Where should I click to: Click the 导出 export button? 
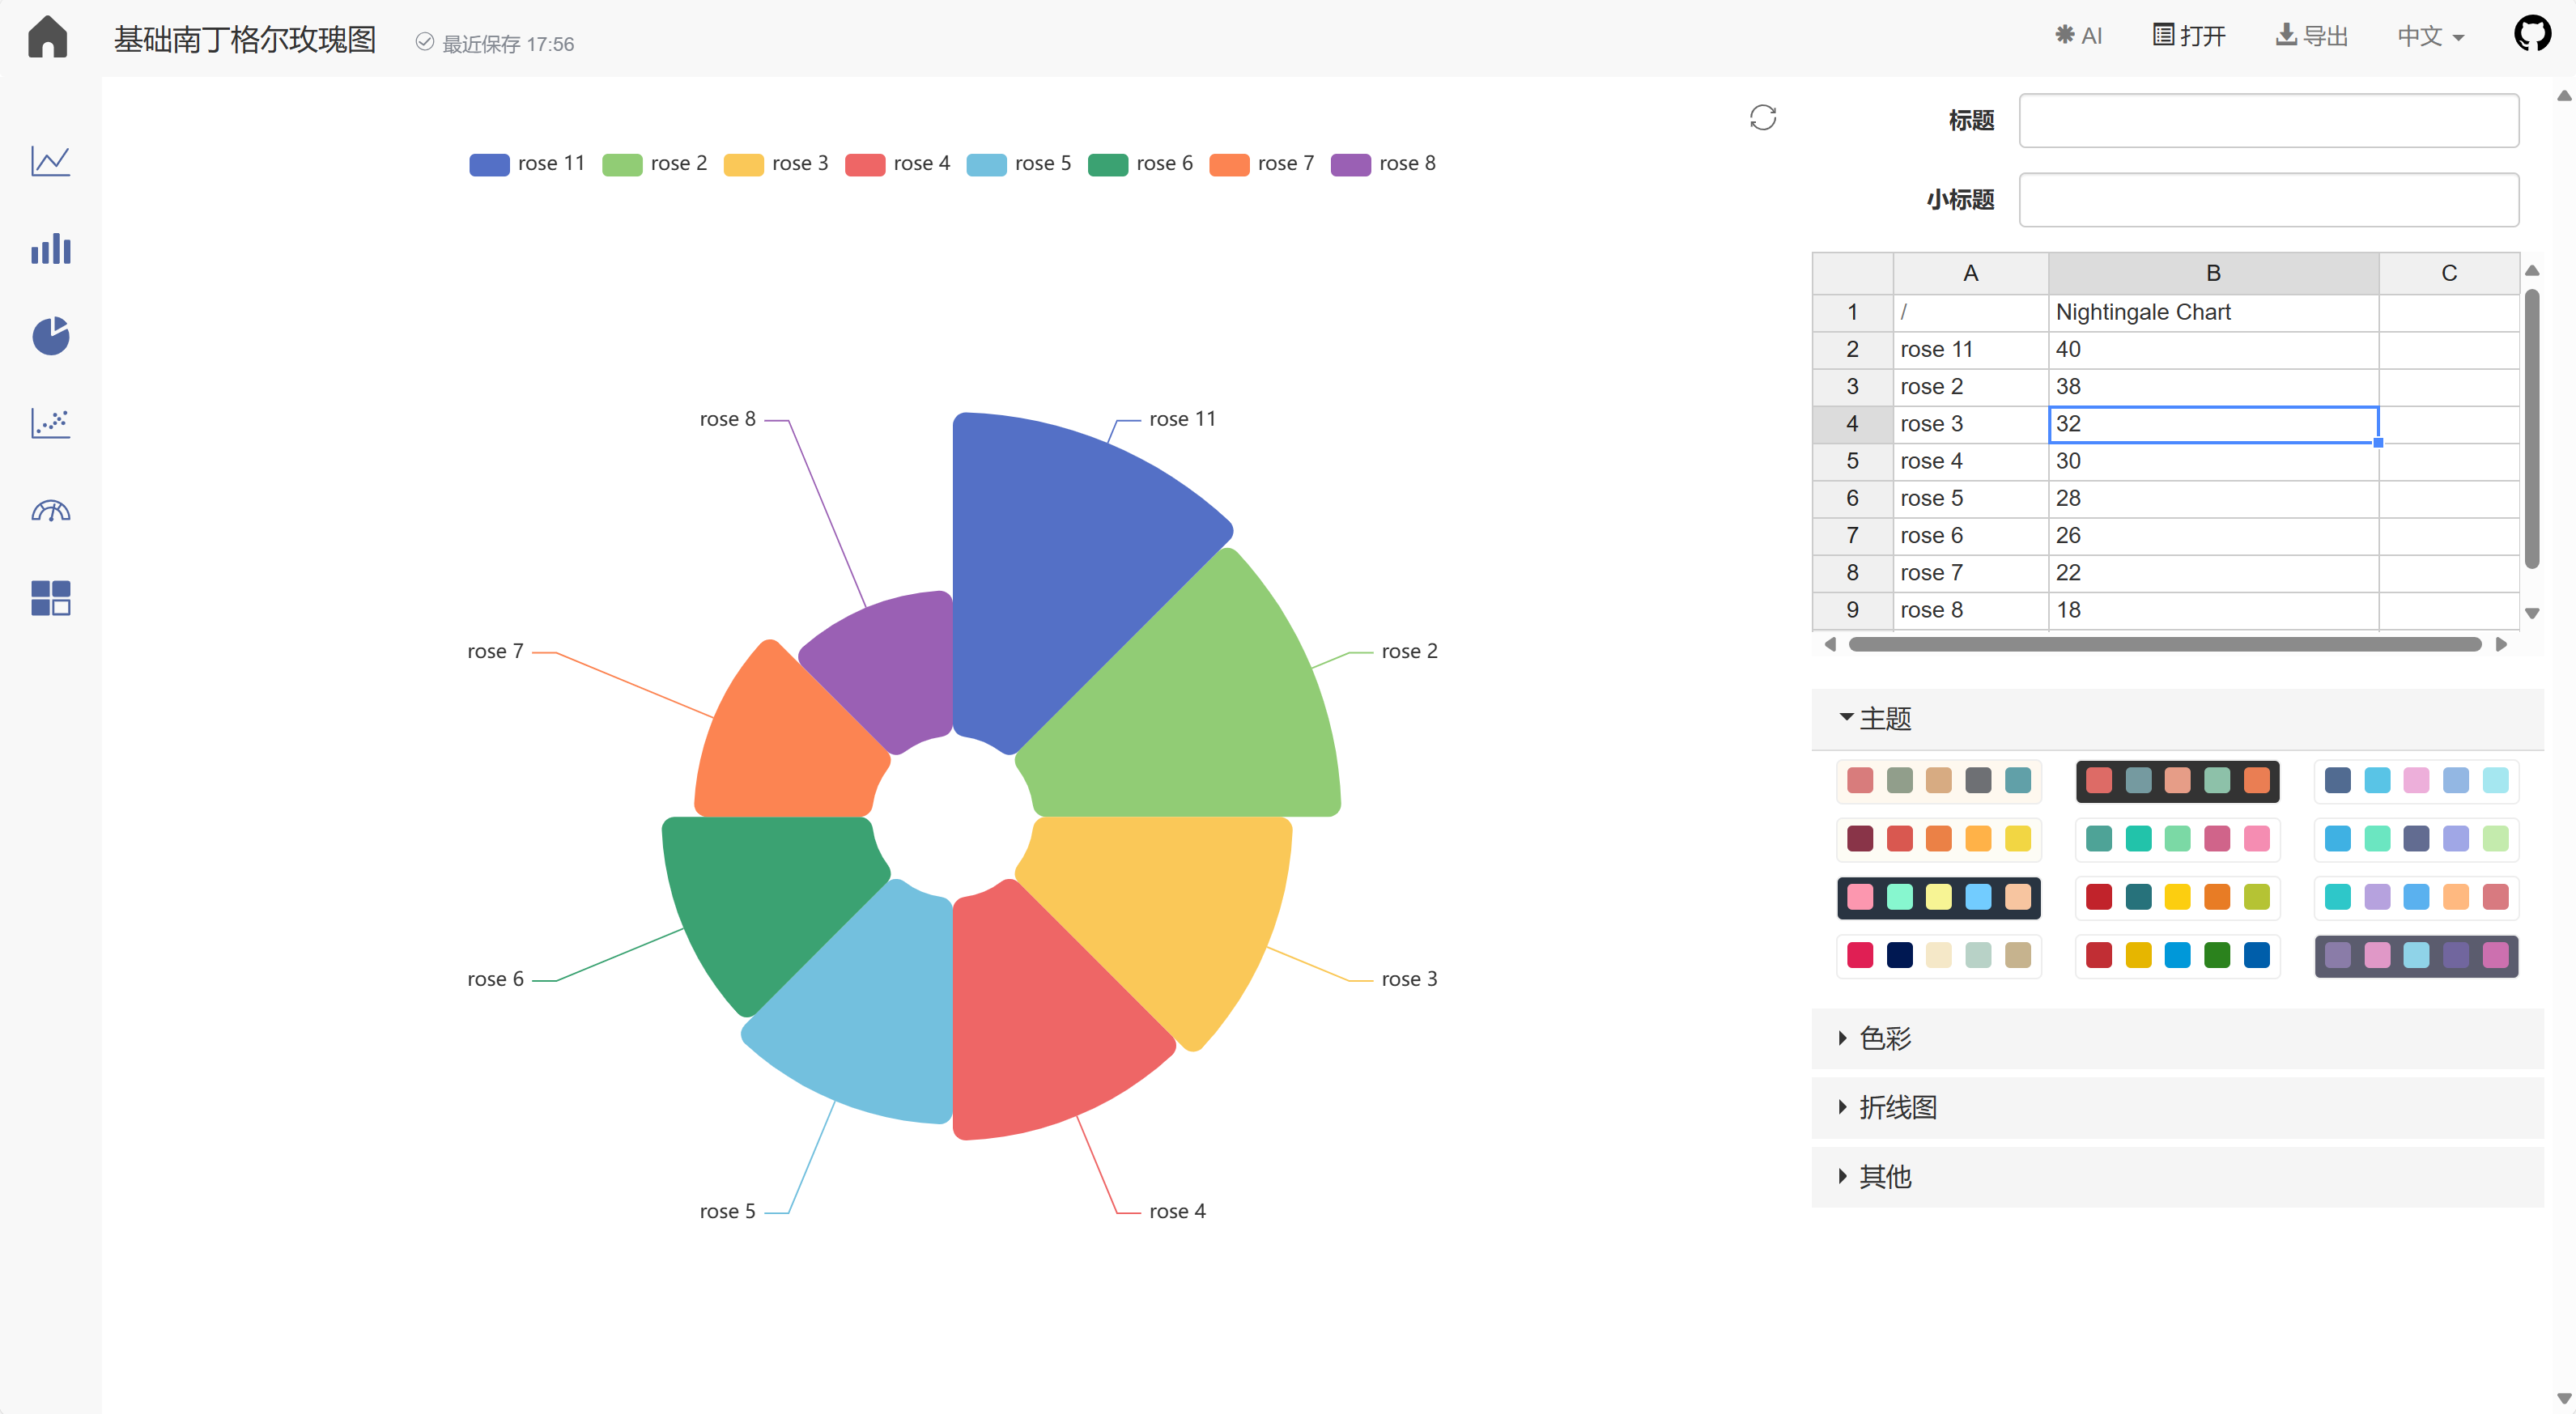coord(2311,35)
